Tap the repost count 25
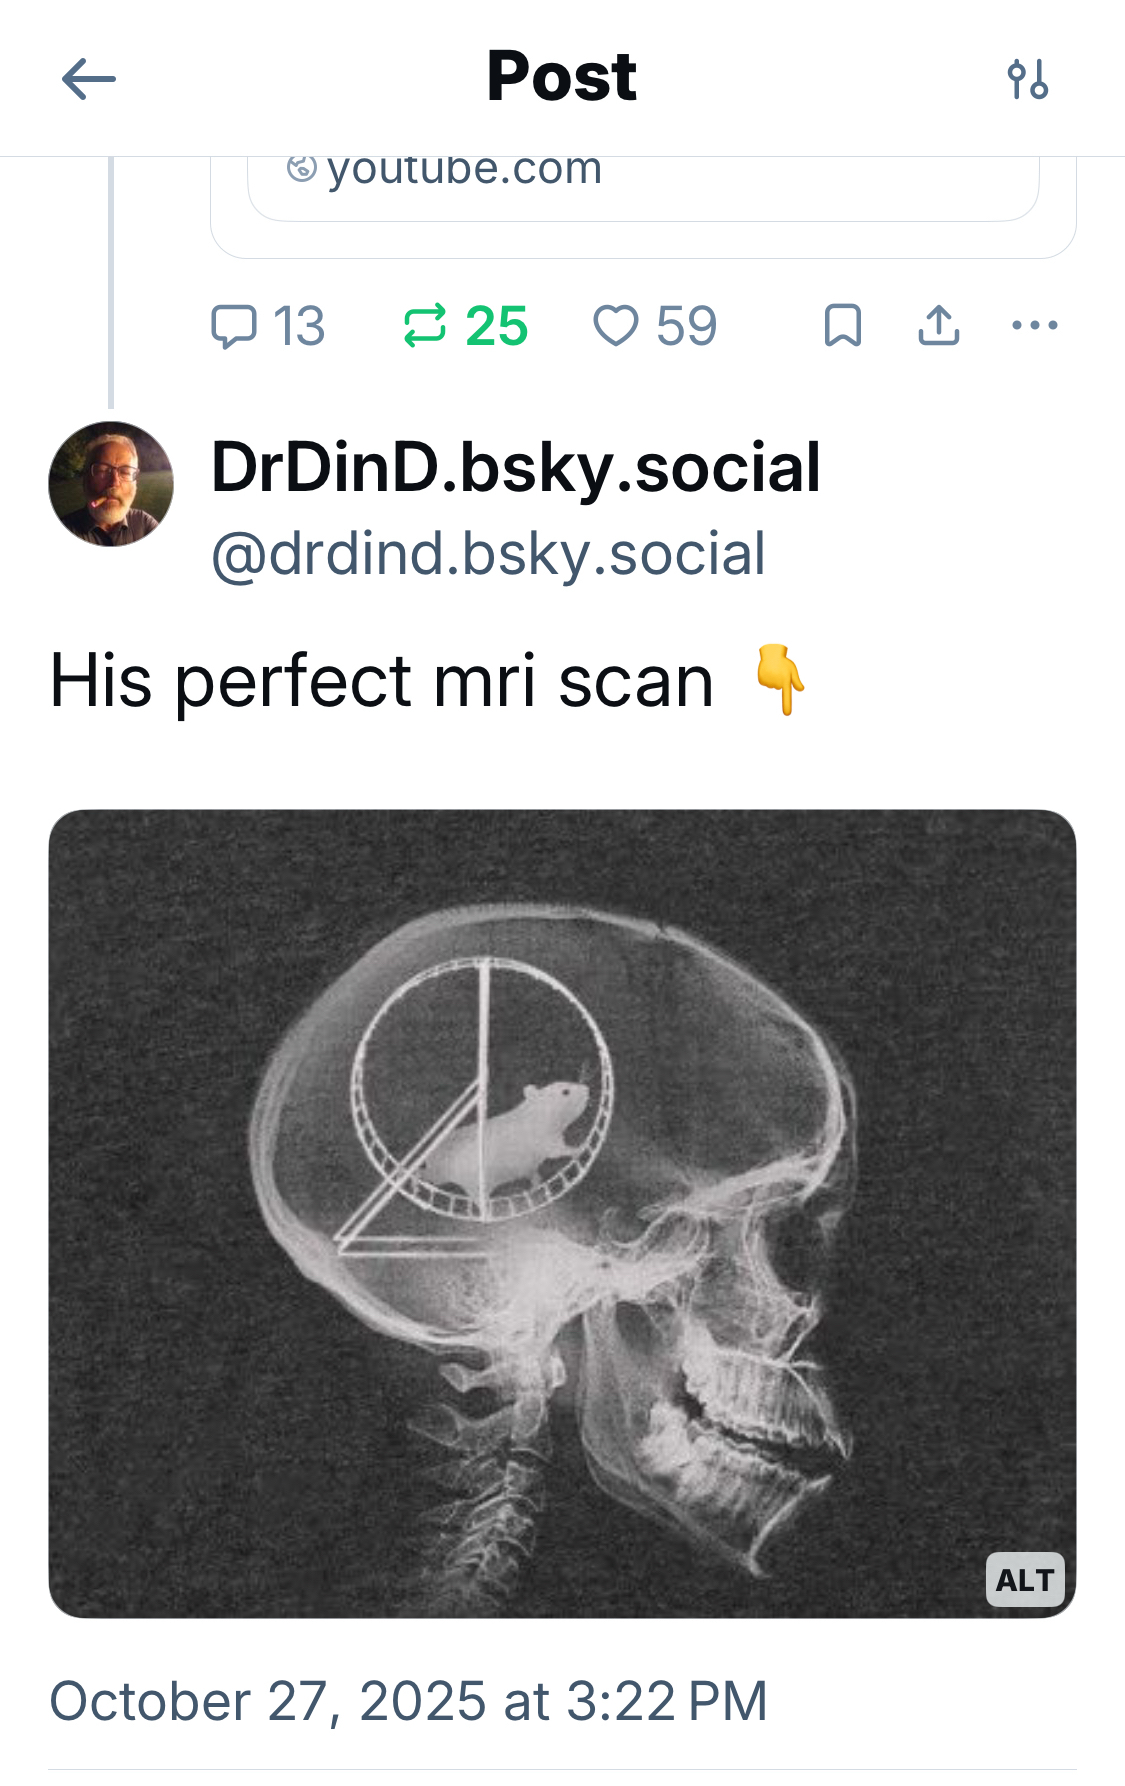Image resolution: width=1125 pixels, height=1786 pixels. [497, 326]
